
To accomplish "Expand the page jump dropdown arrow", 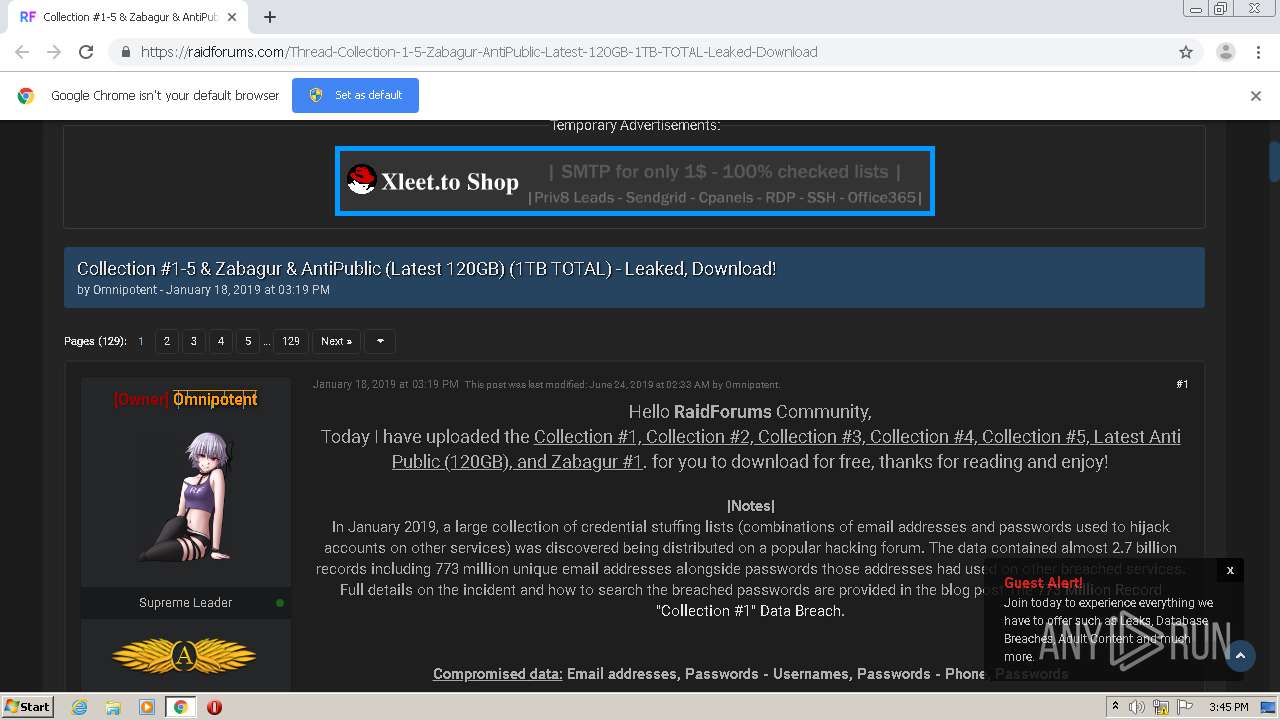I will click(x=380, y=341).
